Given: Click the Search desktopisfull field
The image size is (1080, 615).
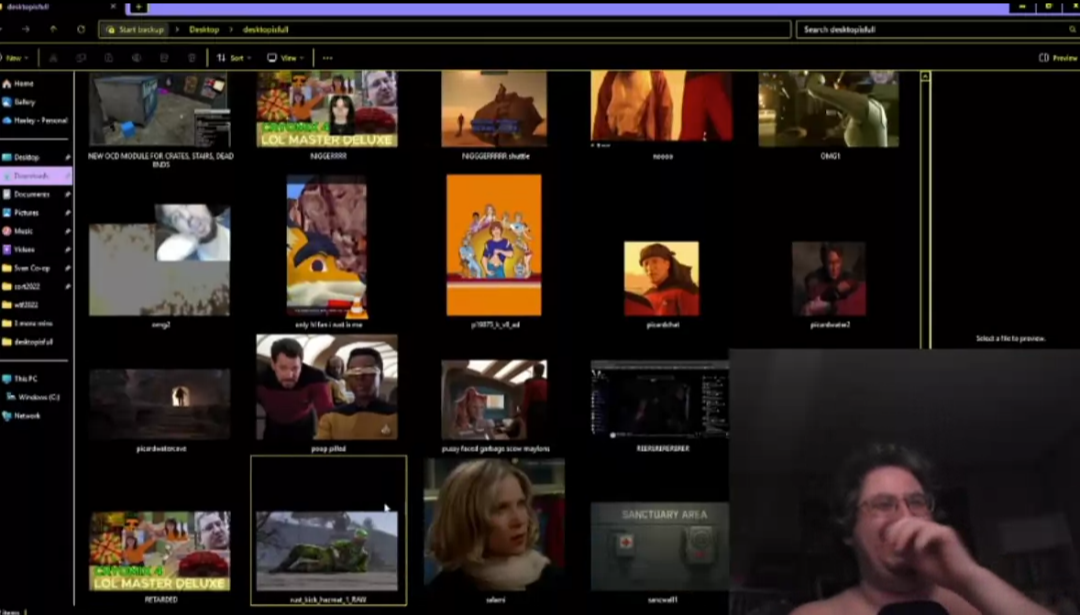Looking at the screenshot, I should [x=937, y=30].
